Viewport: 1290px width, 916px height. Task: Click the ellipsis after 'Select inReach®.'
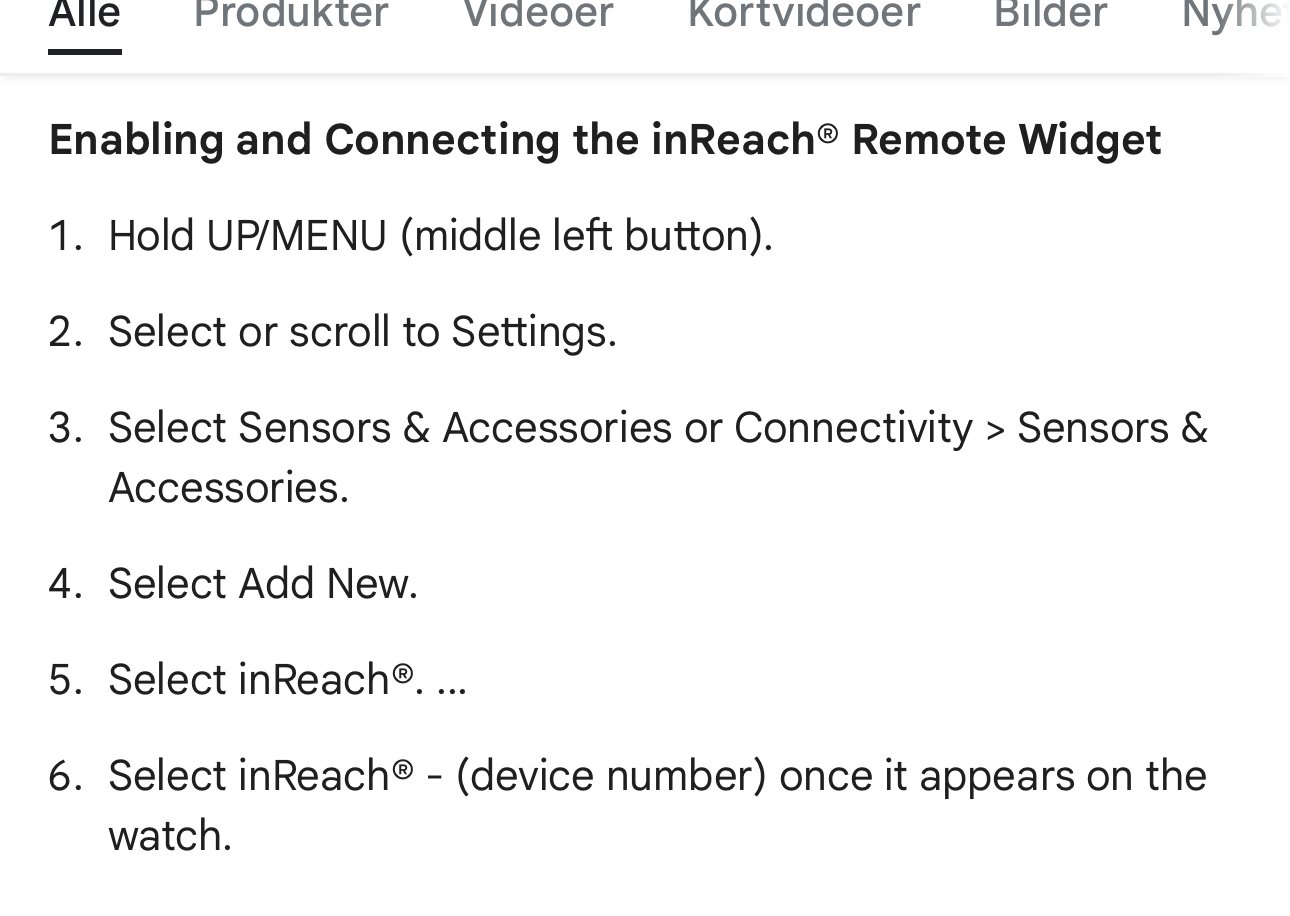pos(452,682)
